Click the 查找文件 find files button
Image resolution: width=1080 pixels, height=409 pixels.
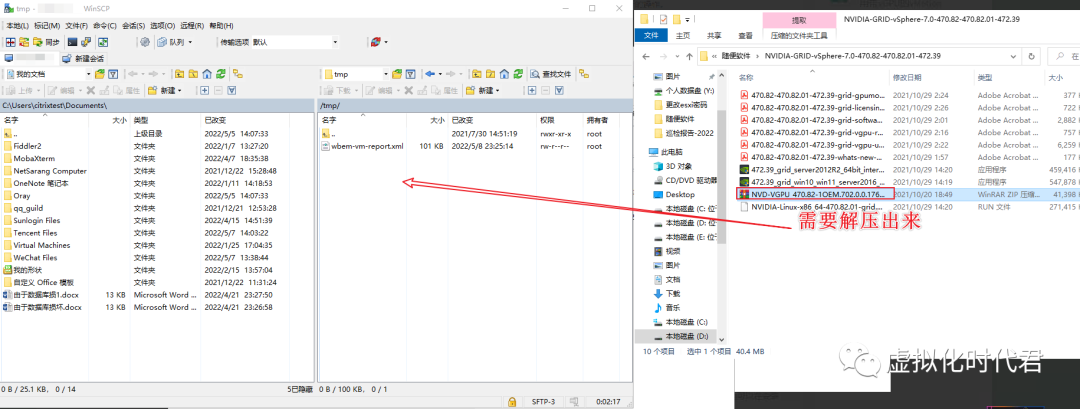(x=551, y=74)
